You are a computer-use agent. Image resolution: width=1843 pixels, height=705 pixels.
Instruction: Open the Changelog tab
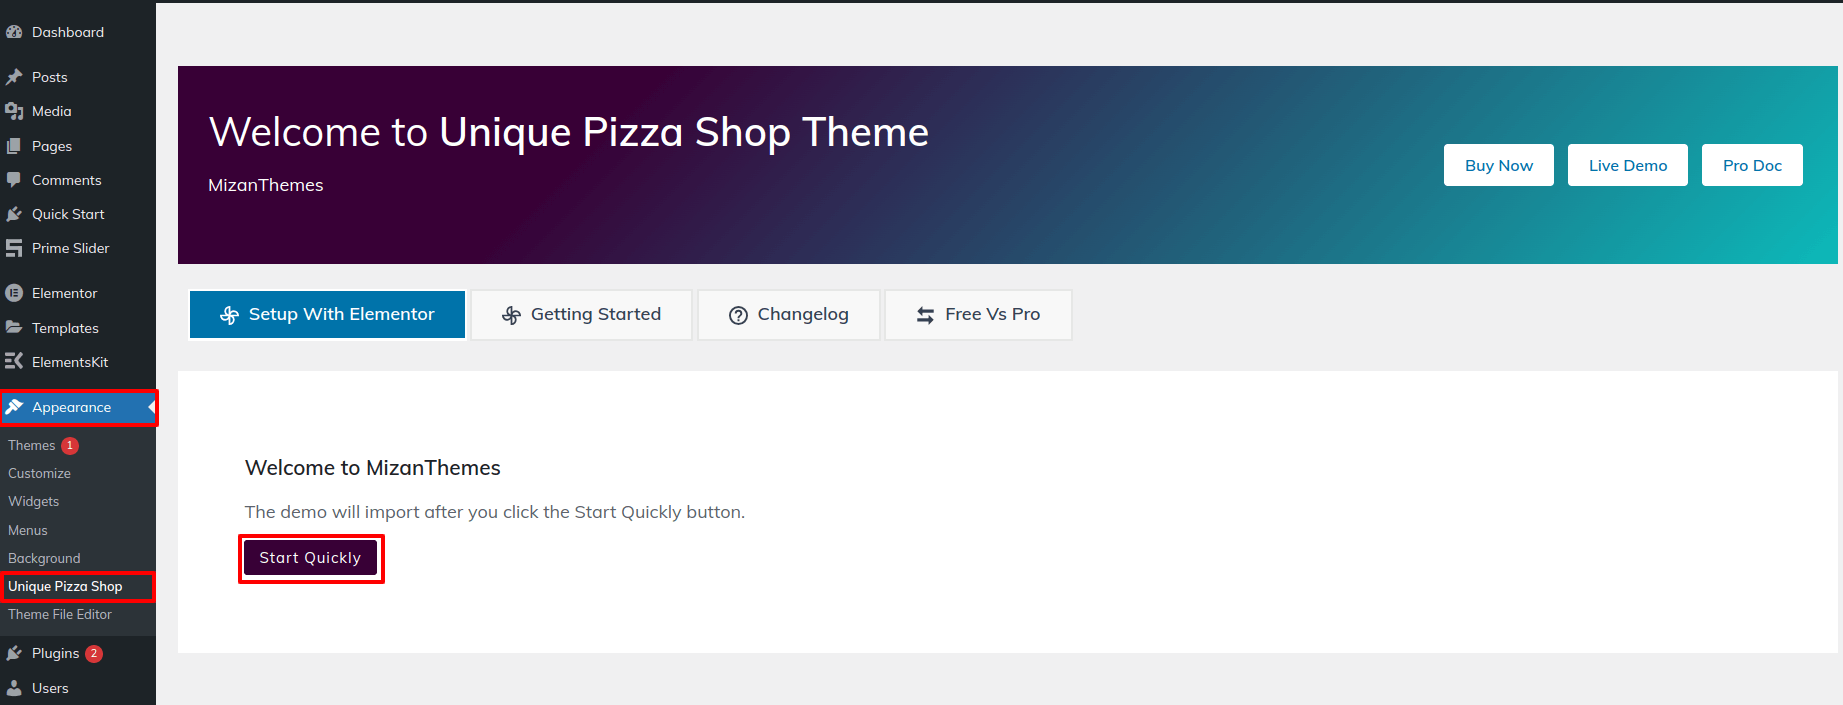pyautogui.click(x=788, y=315)
